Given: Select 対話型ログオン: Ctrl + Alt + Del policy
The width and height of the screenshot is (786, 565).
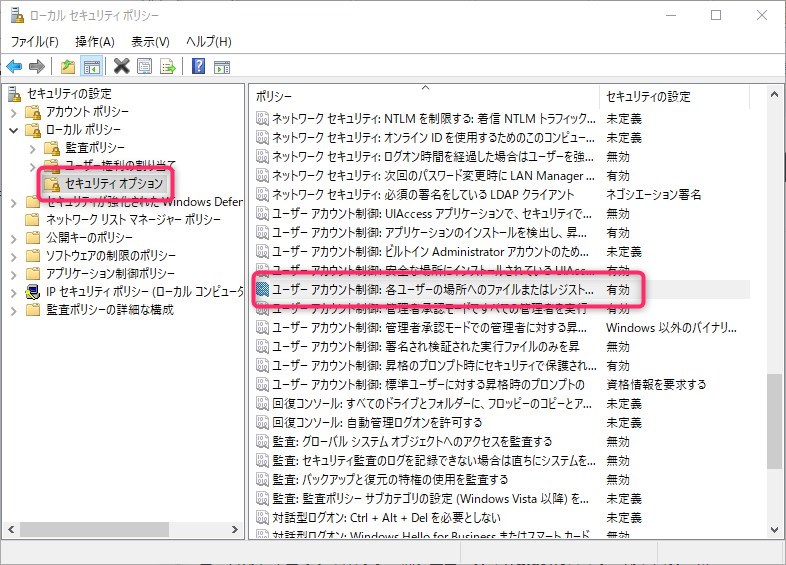Looking at the screenshot, I should [502, 517].
